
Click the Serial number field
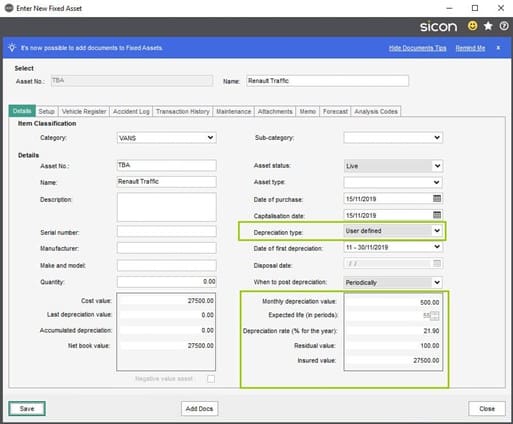166,232
